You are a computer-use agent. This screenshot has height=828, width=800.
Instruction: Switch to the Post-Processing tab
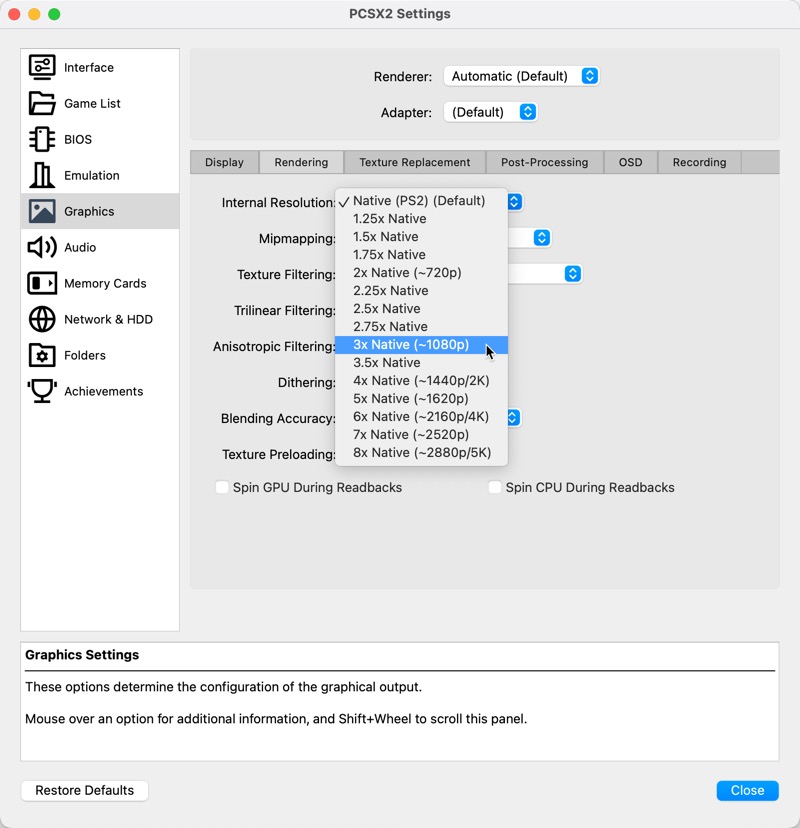pos(543,162)
